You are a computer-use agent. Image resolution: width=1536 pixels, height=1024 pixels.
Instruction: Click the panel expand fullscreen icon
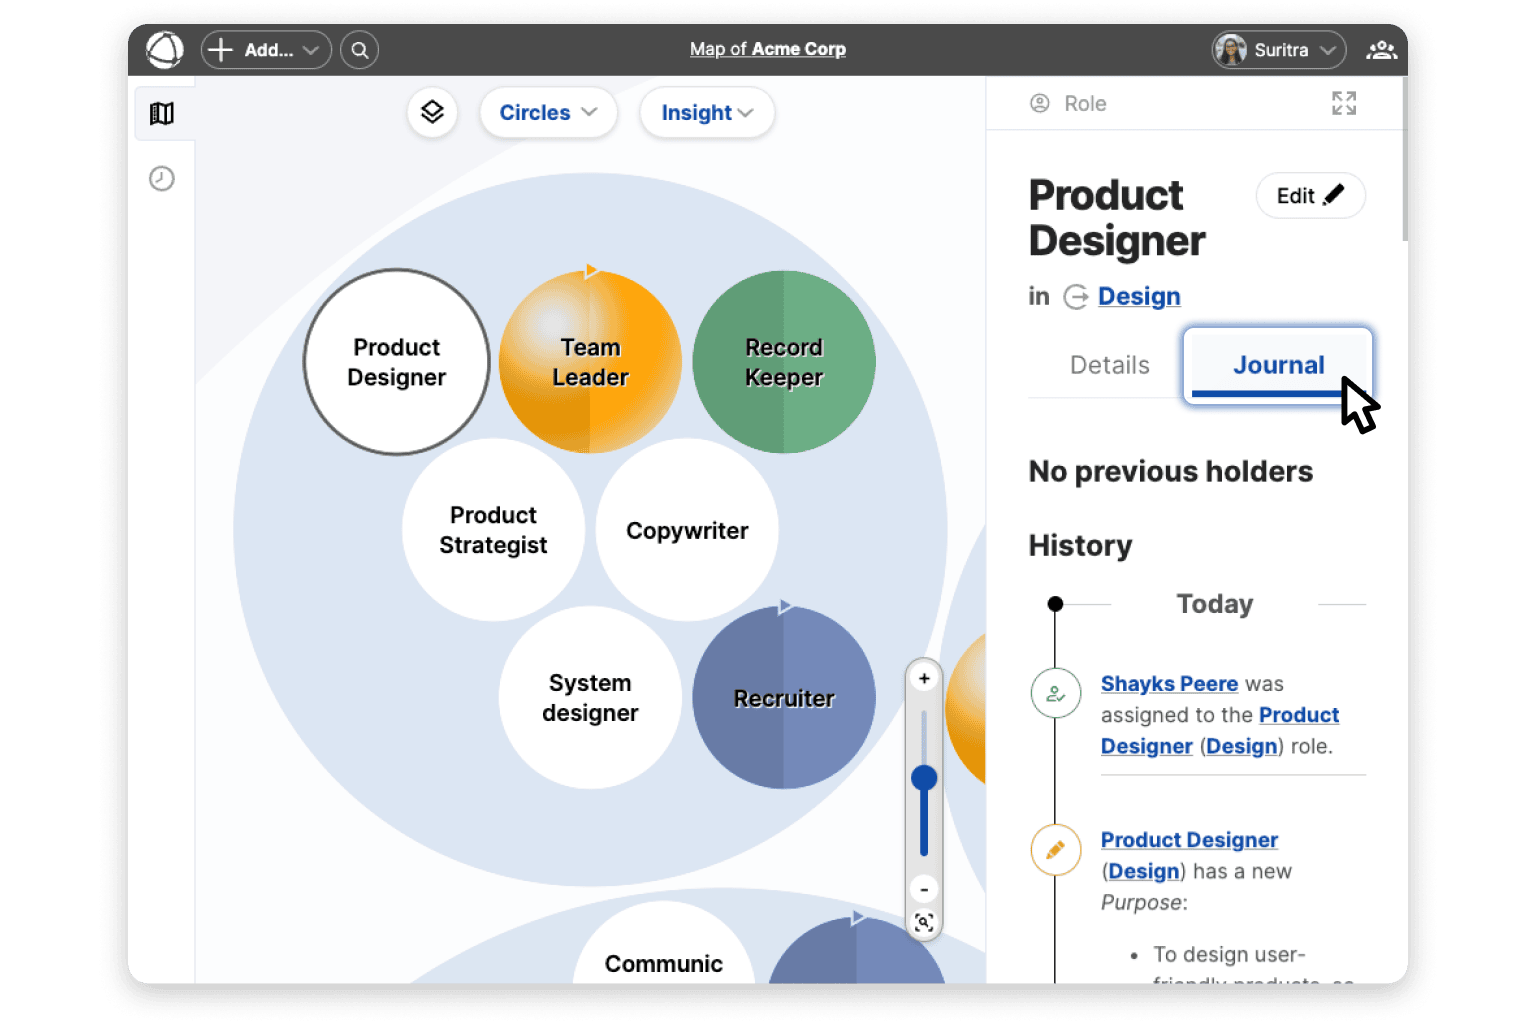click(x=1344, y=103)
